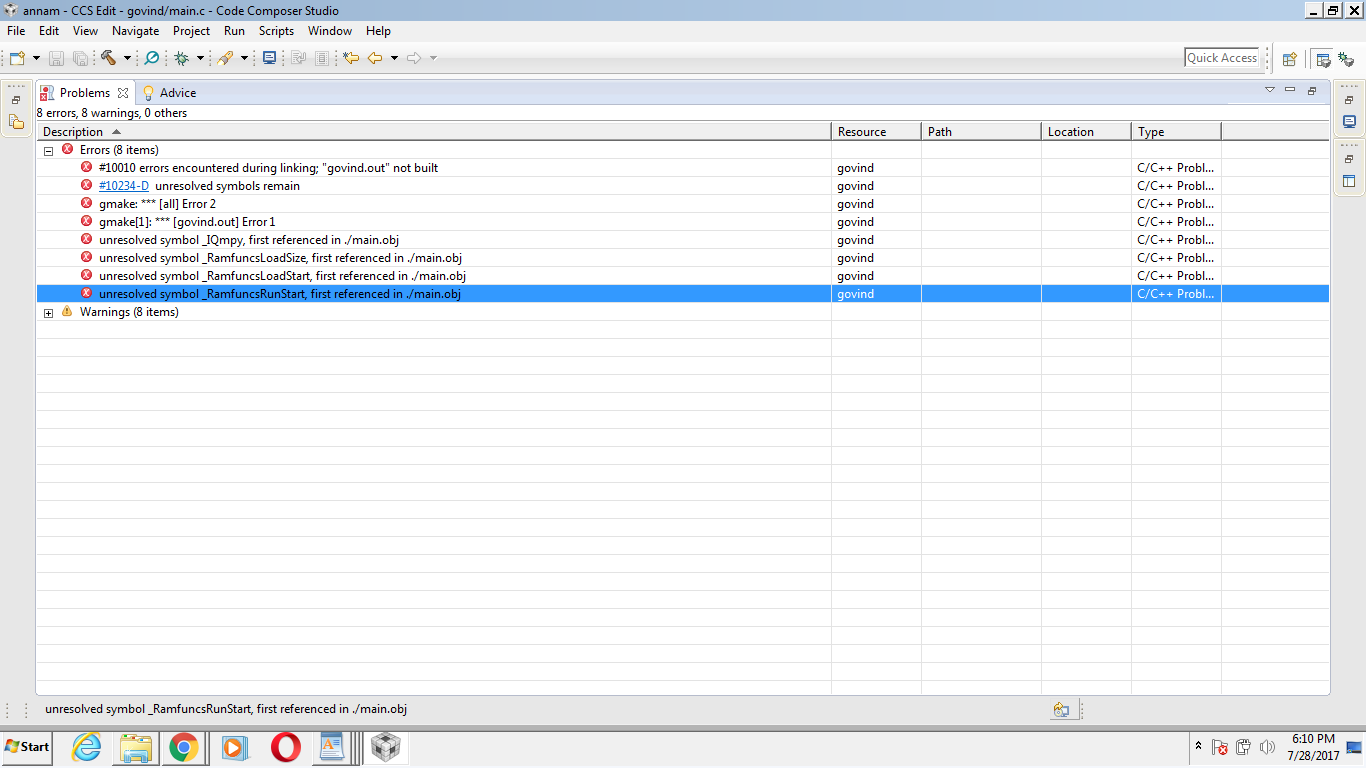The image size is (1366, 768).
Task: Switch to the CCS Debug perspective icon
Action: [1346, 59]
